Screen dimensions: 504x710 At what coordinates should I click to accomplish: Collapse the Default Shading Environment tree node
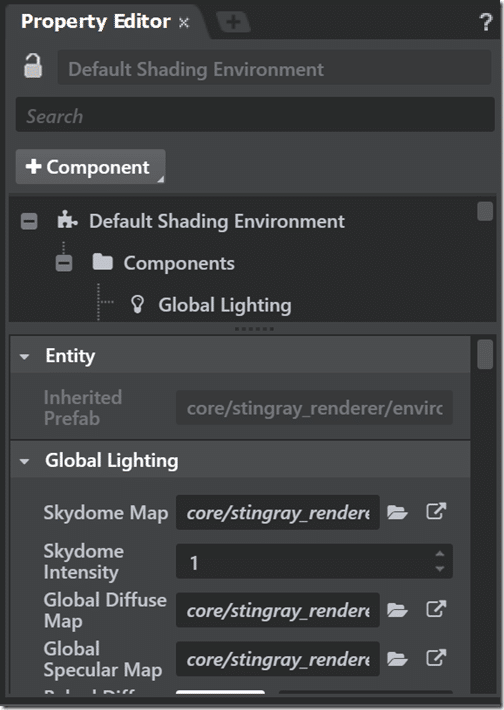(29, 221)
